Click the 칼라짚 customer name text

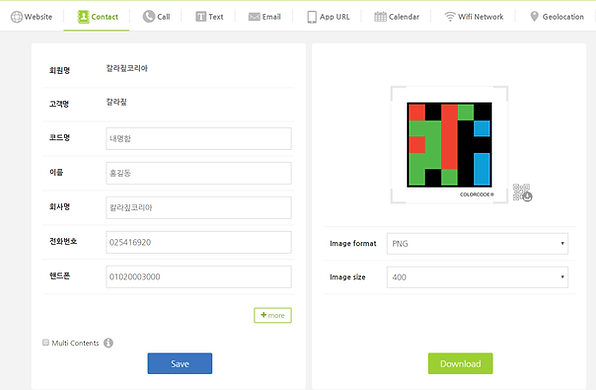tap(116, 102)
